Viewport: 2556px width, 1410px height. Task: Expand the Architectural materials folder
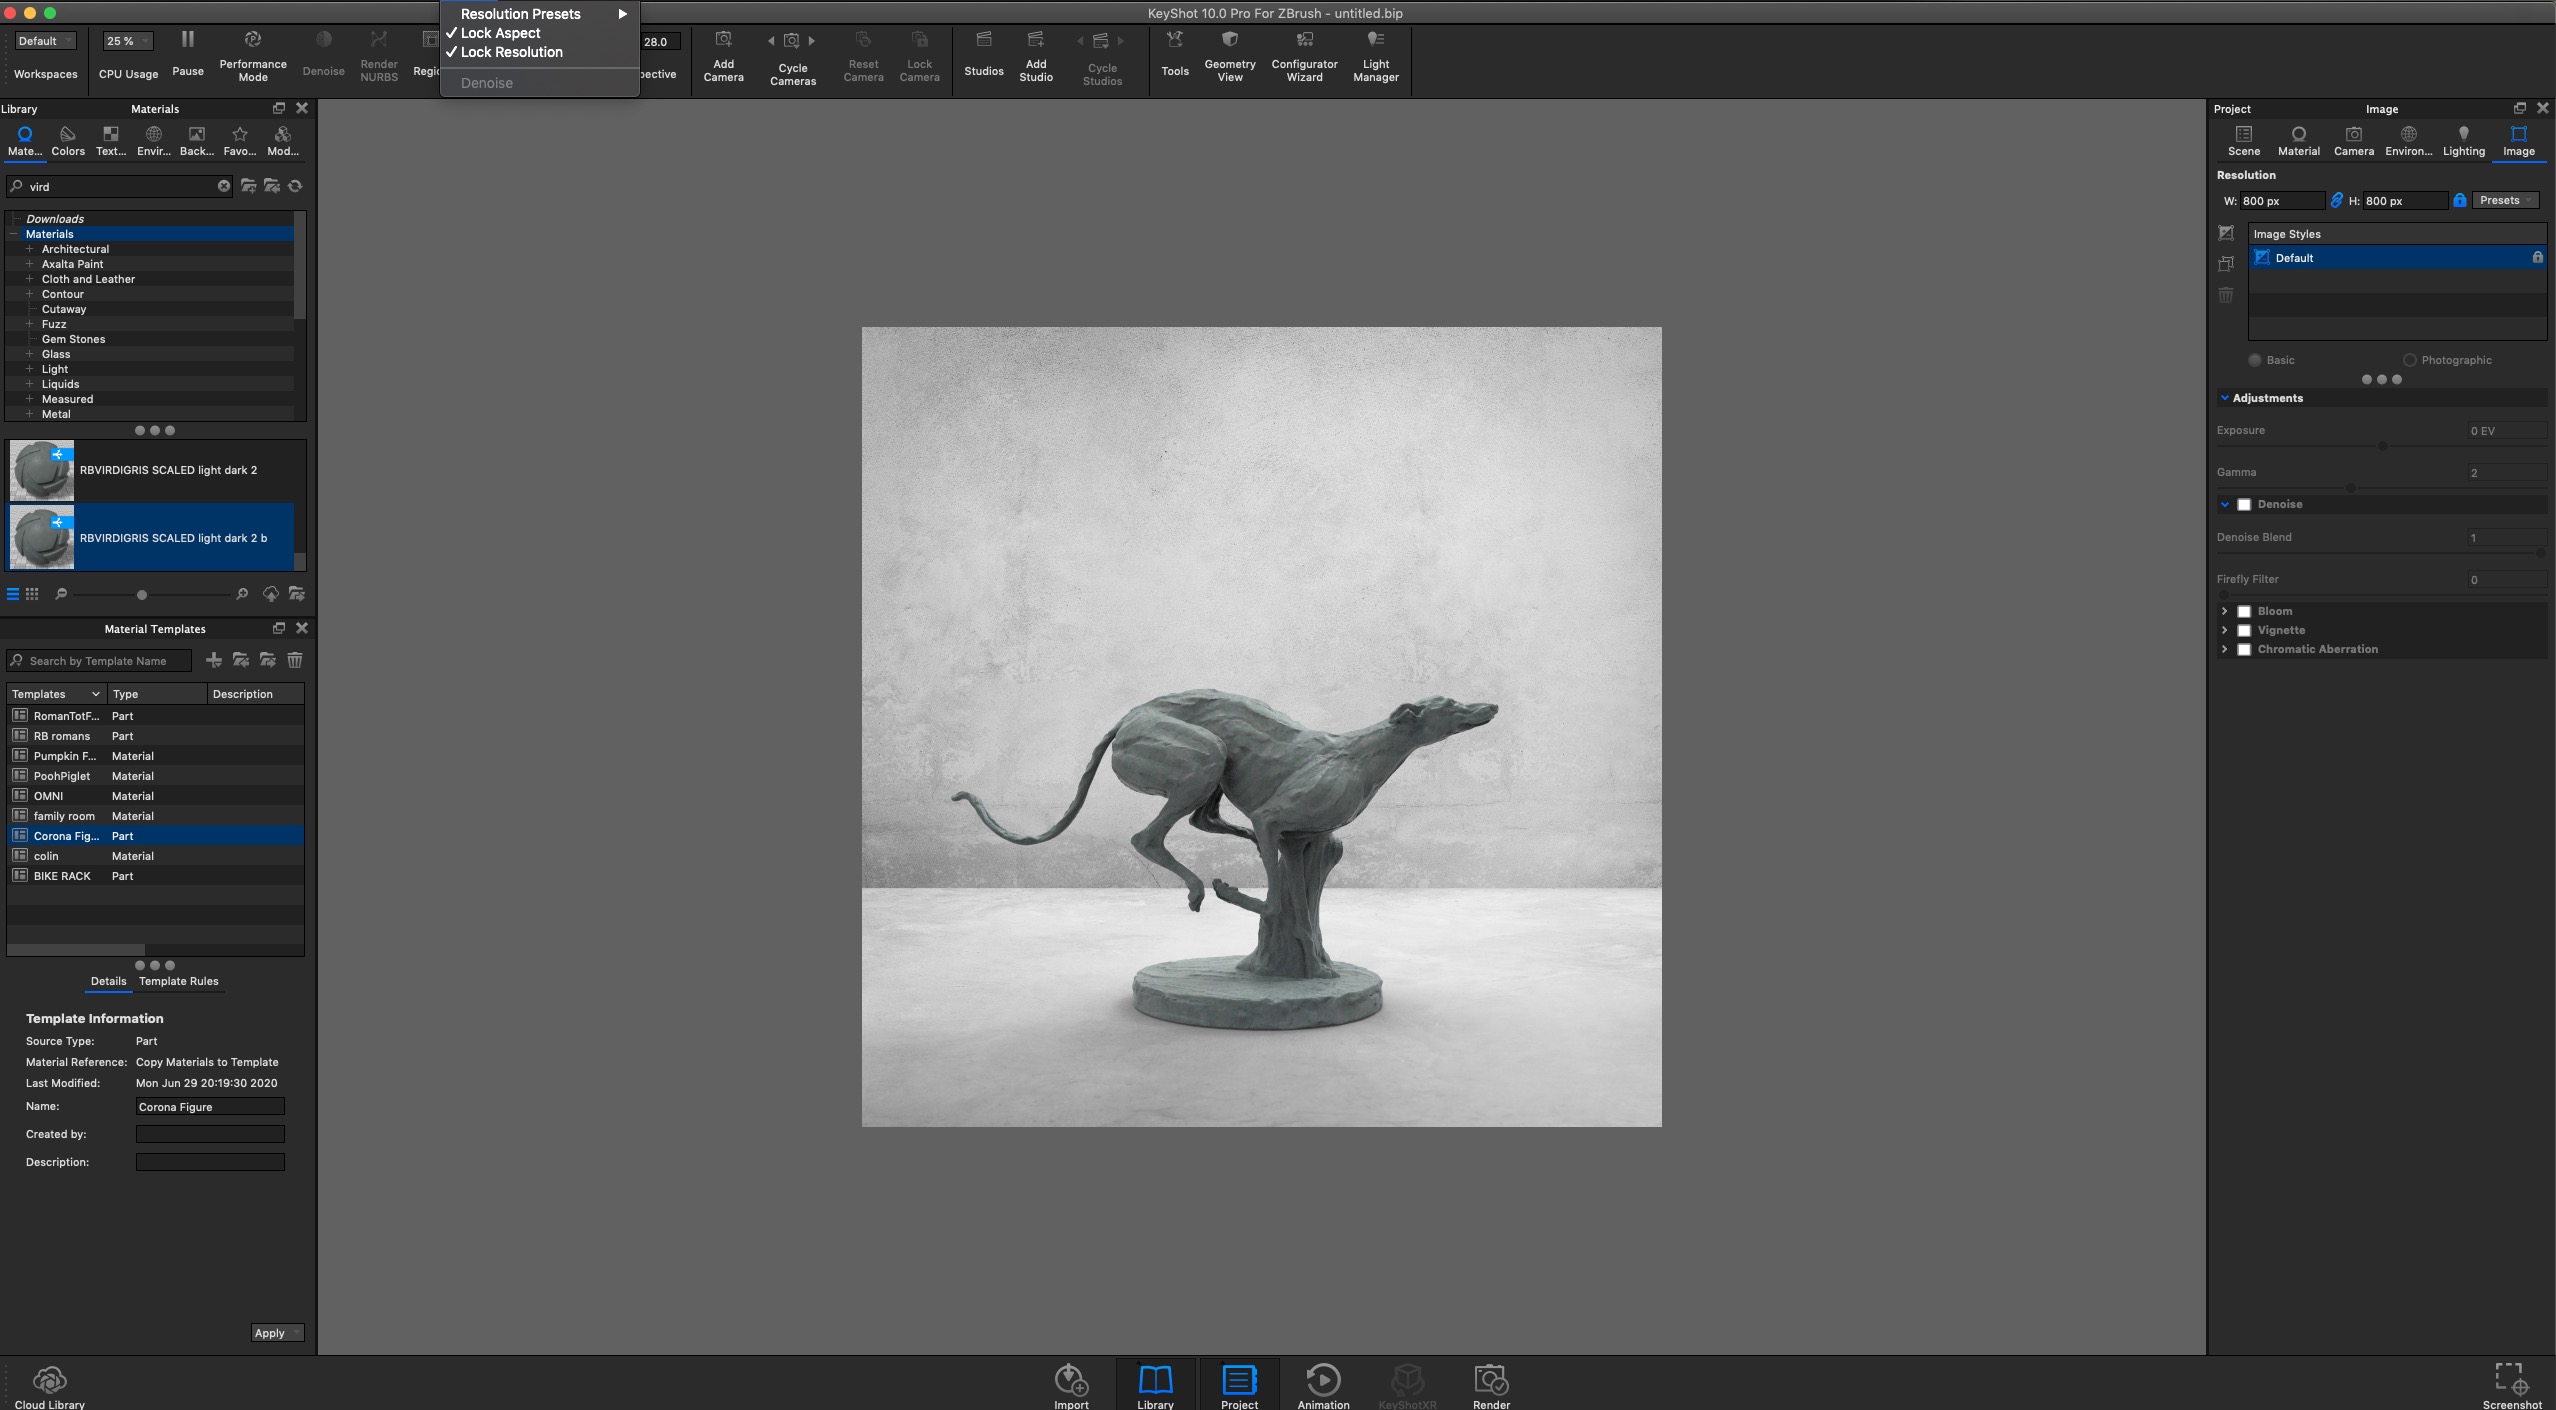tap(30, 249)
